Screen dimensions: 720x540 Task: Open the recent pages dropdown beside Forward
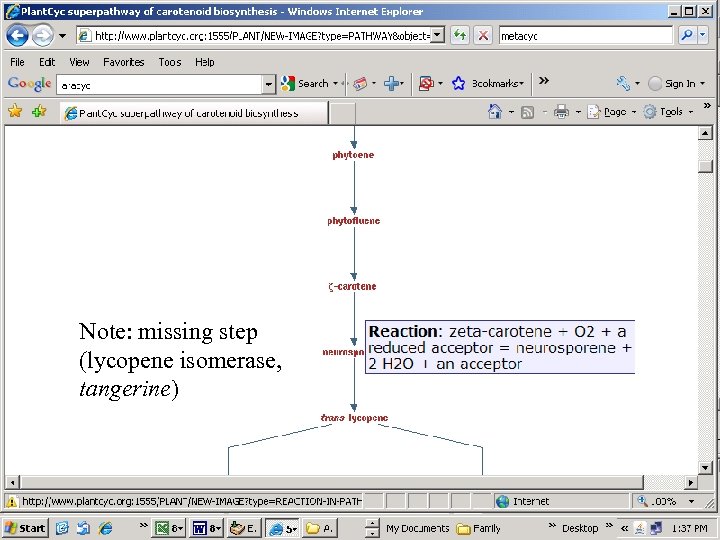point(62,36)
